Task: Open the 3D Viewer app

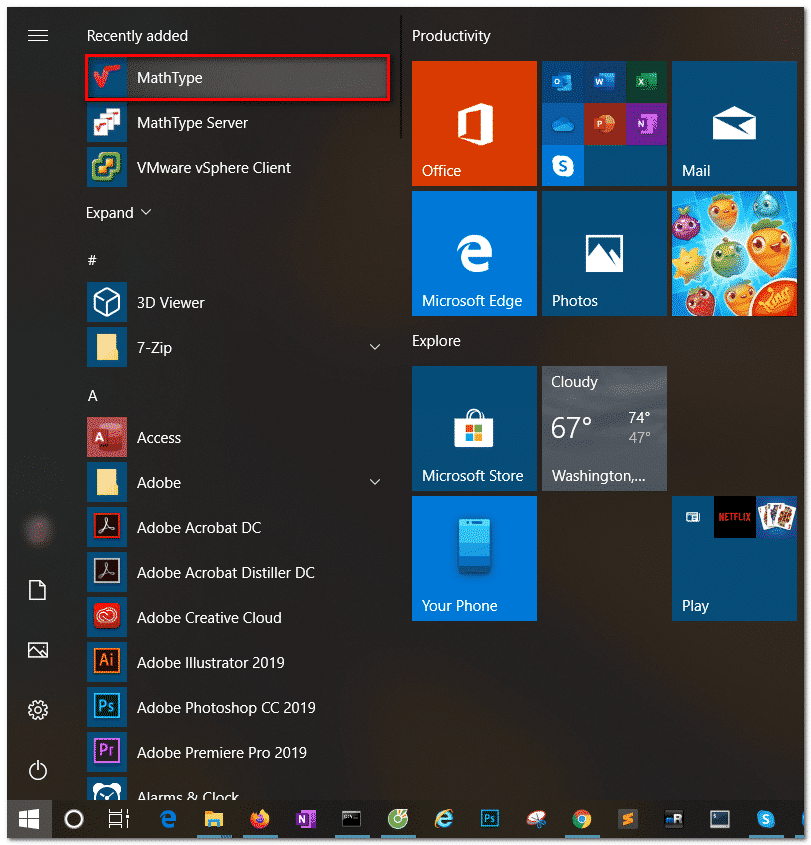Action: point(170,303)
